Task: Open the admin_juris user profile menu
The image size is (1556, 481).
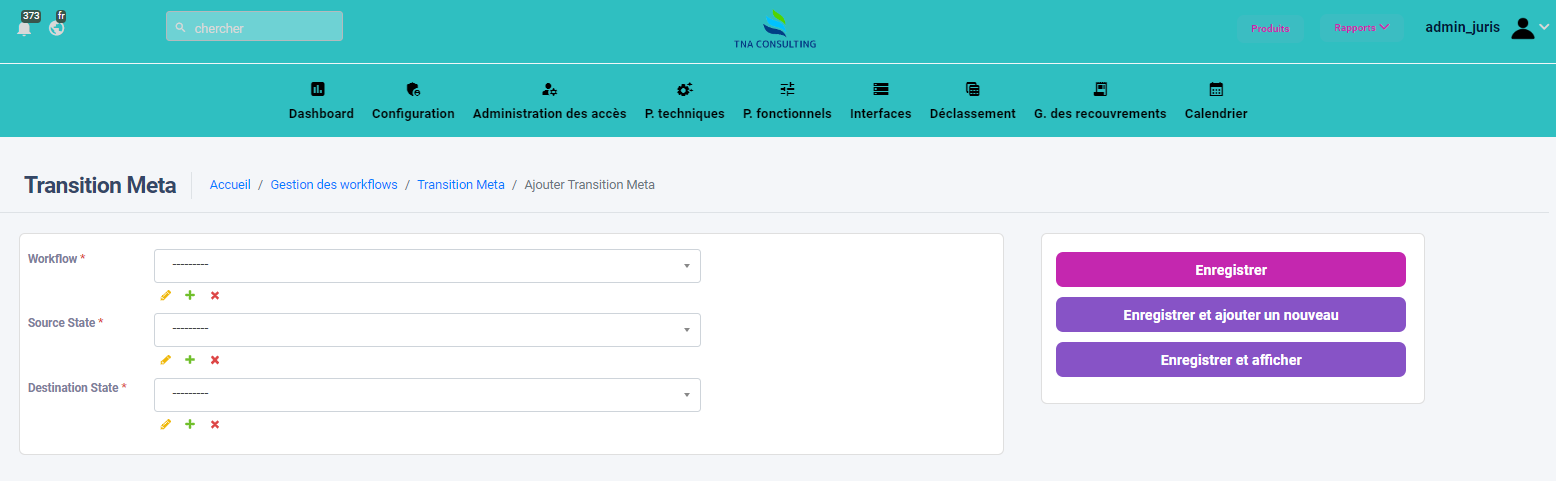Action: (x=1486, y=28)
